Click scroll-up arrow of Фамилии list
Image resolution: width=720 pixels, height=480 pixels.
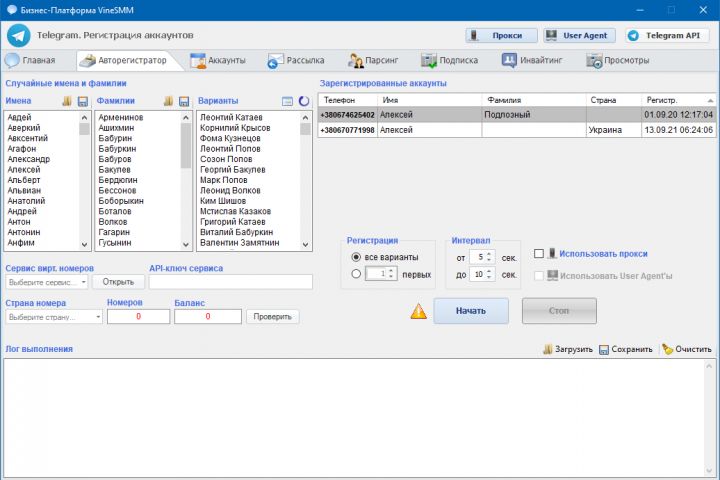(186, 118)
